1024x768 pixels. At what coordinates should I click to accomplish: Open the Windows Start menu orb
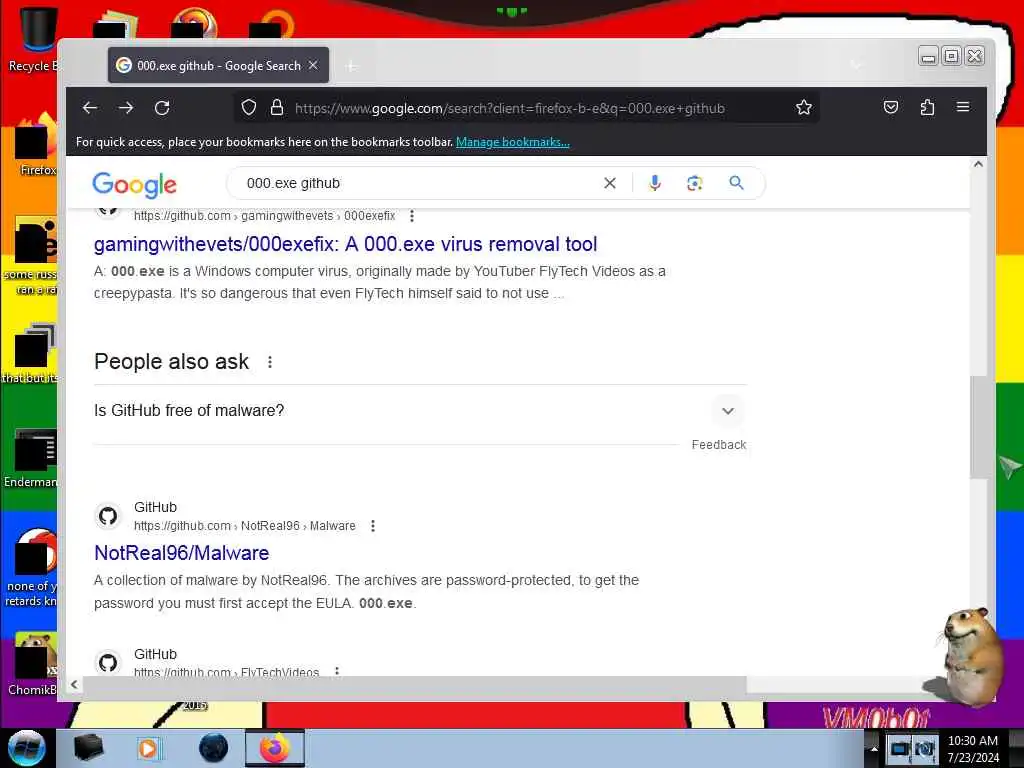(x=26, y=748)
